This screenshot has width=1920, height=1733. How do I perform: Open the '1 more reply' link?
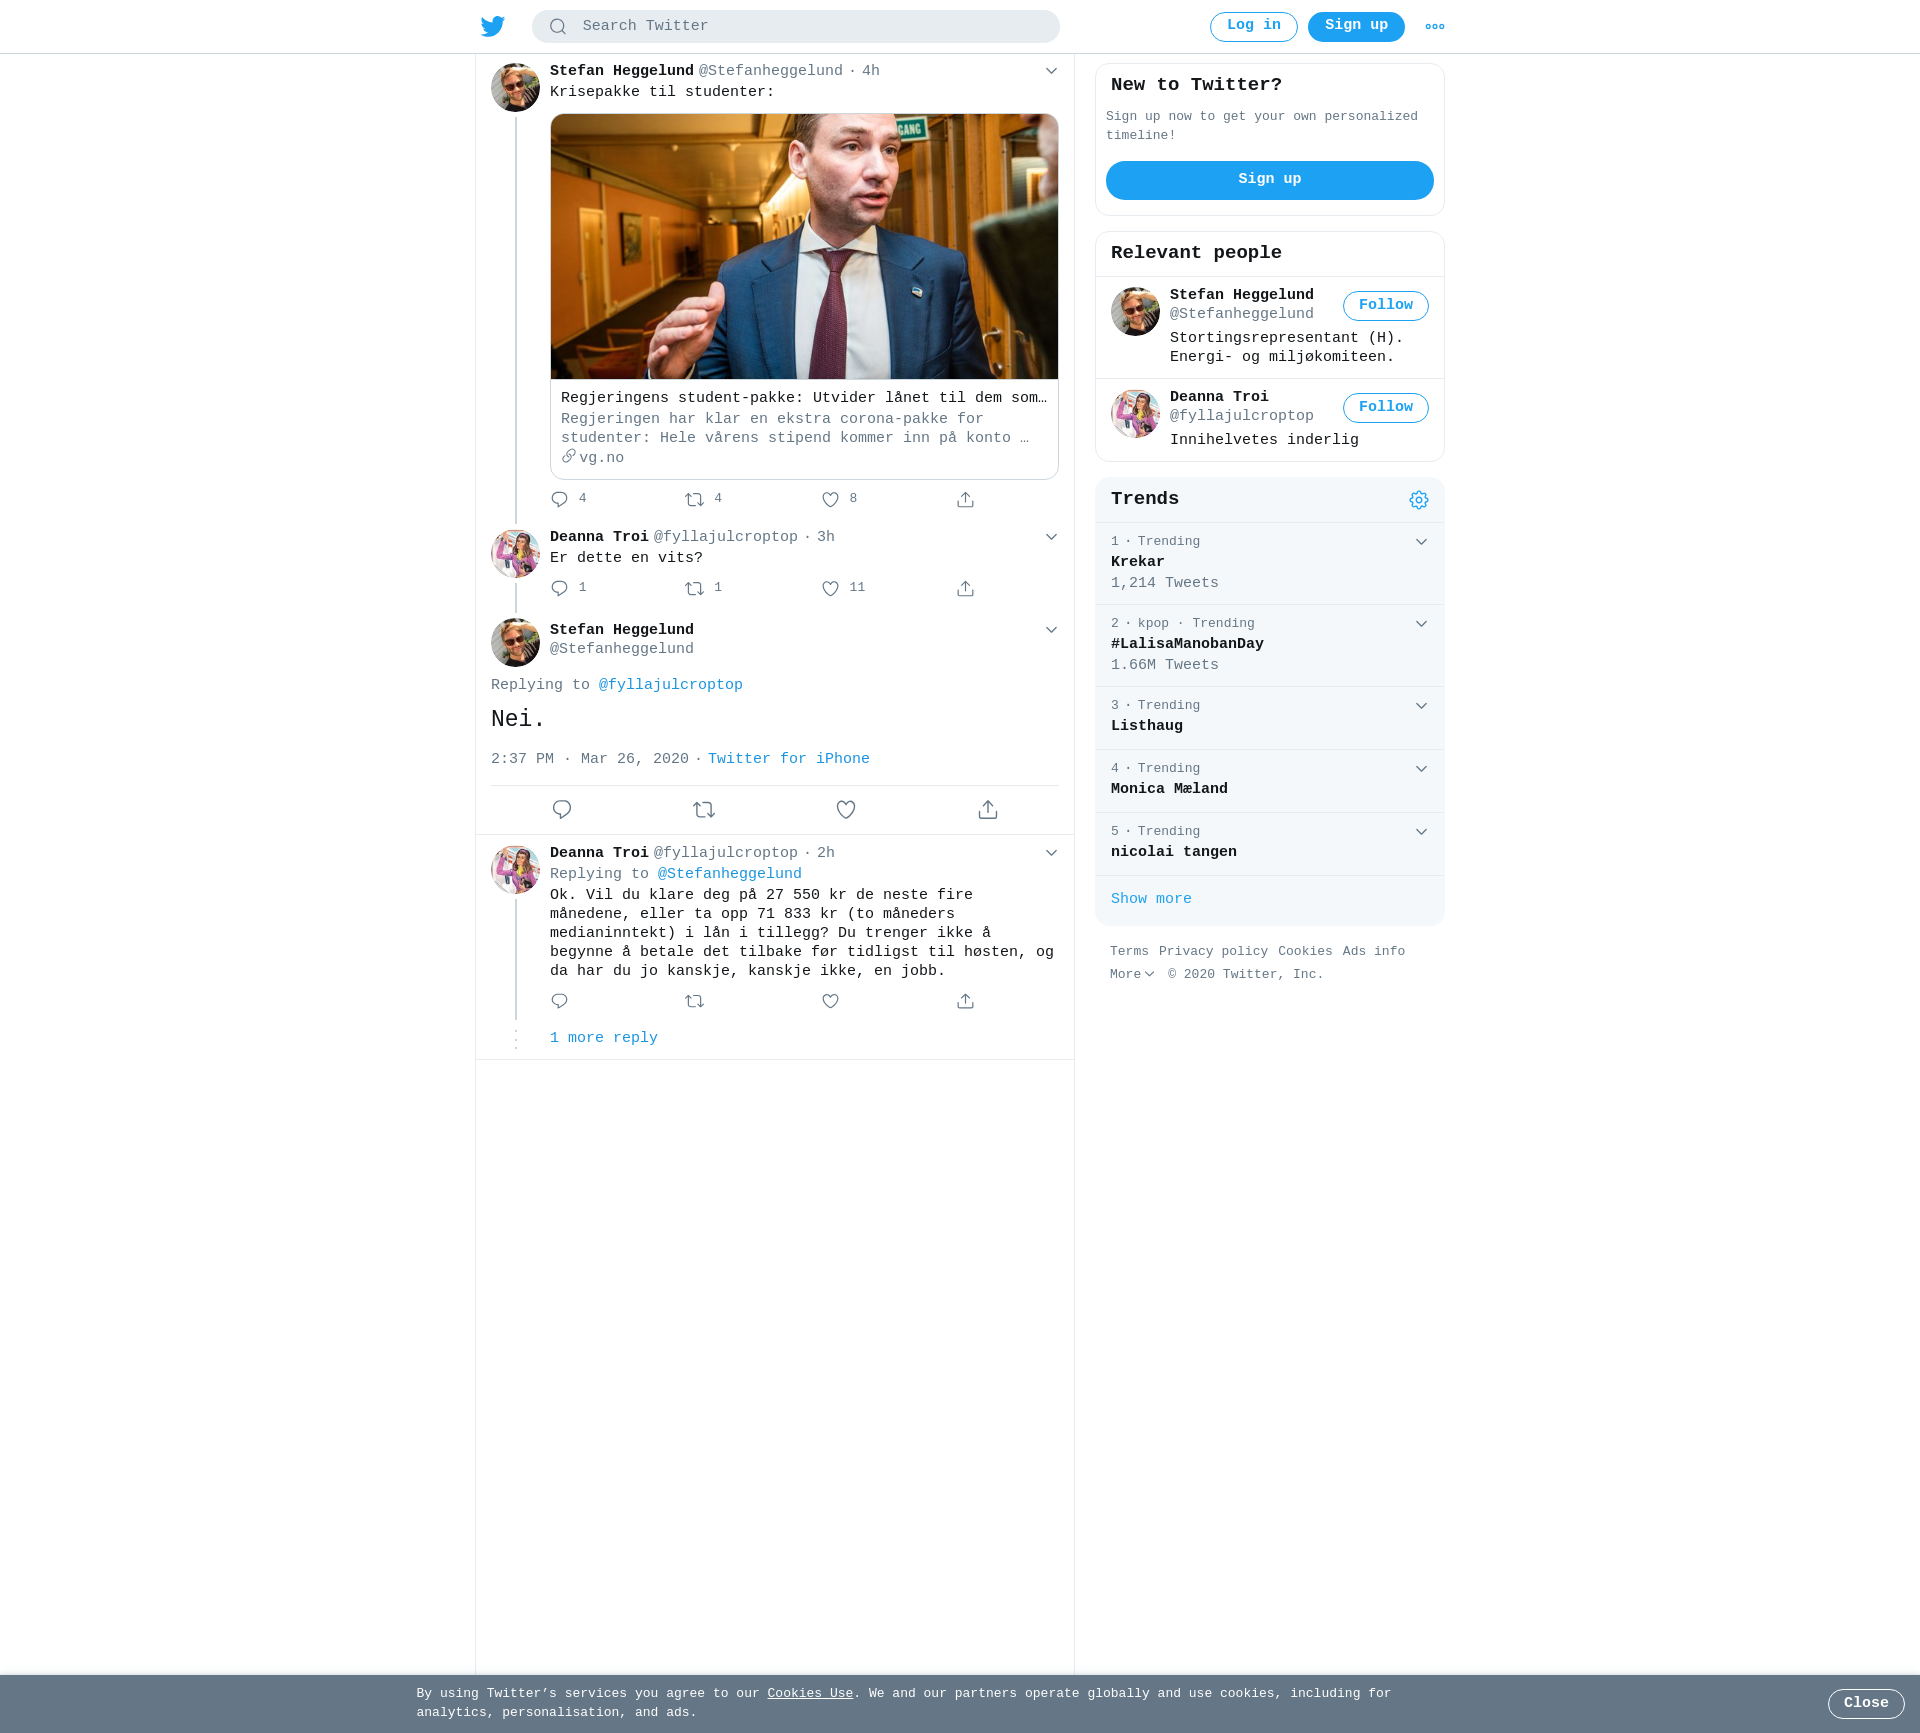(x=604, y=1038)
